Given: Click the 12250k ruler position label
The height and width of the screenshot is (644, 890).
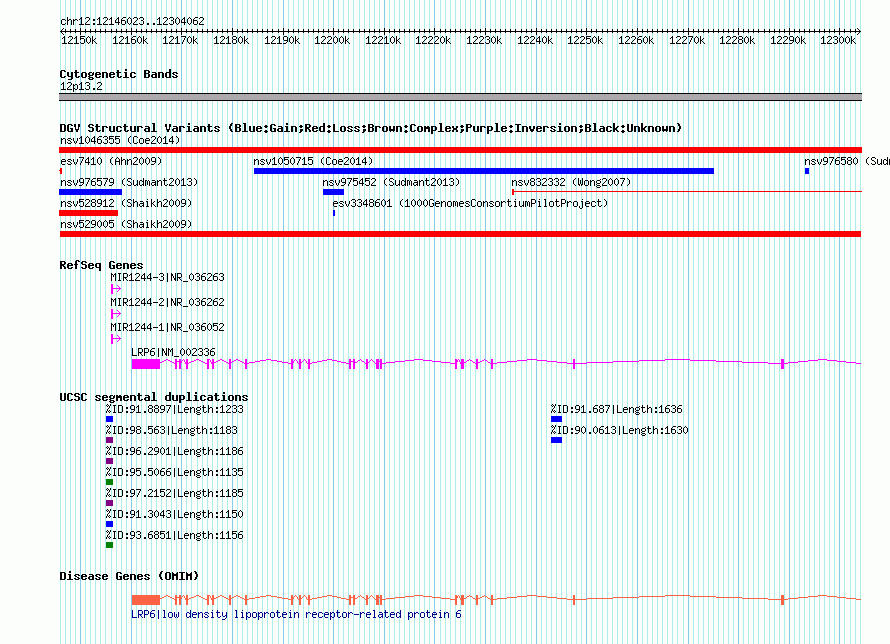Looking at the screenshot, I should click(585, 40).
